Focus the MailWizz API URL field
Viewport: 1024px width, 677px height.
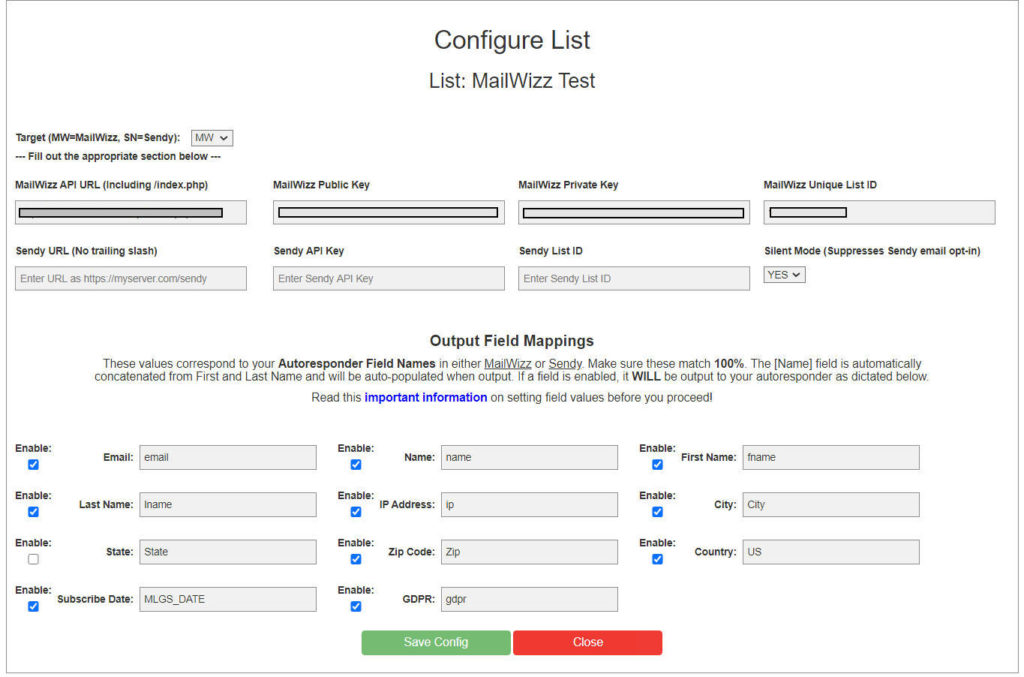pyautogui.click(x=131, y=212)
